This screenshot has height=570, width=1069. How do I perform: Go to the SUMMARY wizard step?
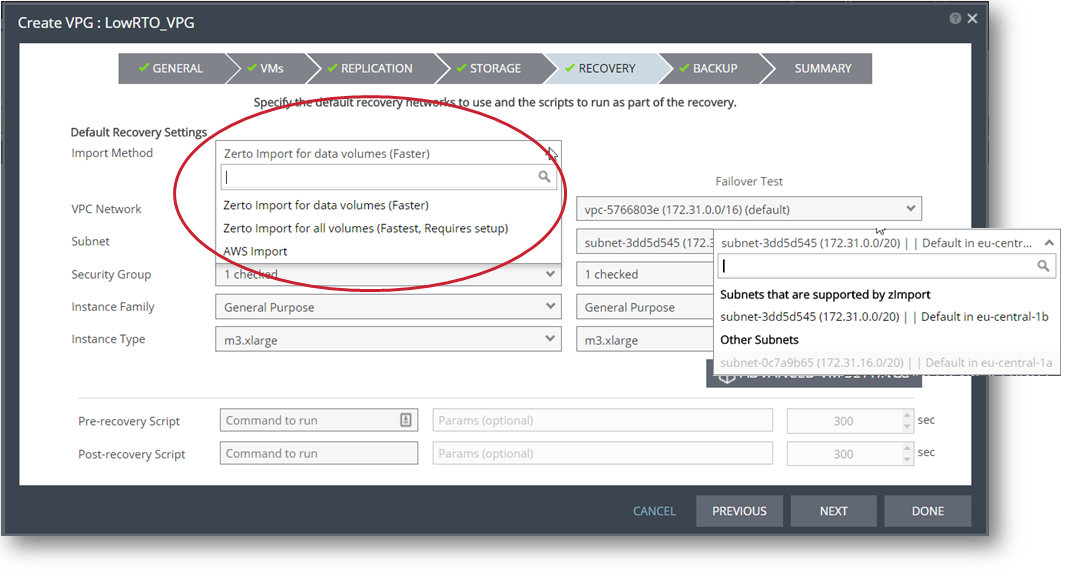point(822,68)
